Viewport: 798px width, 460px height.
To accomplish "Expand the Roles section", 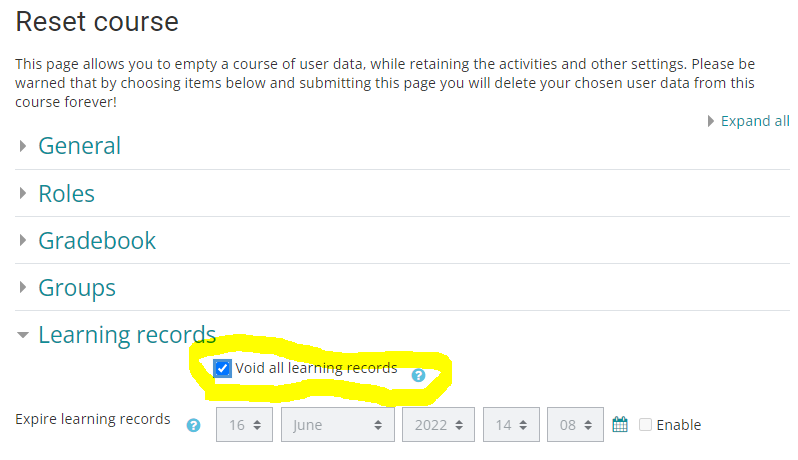I will 66,193.
